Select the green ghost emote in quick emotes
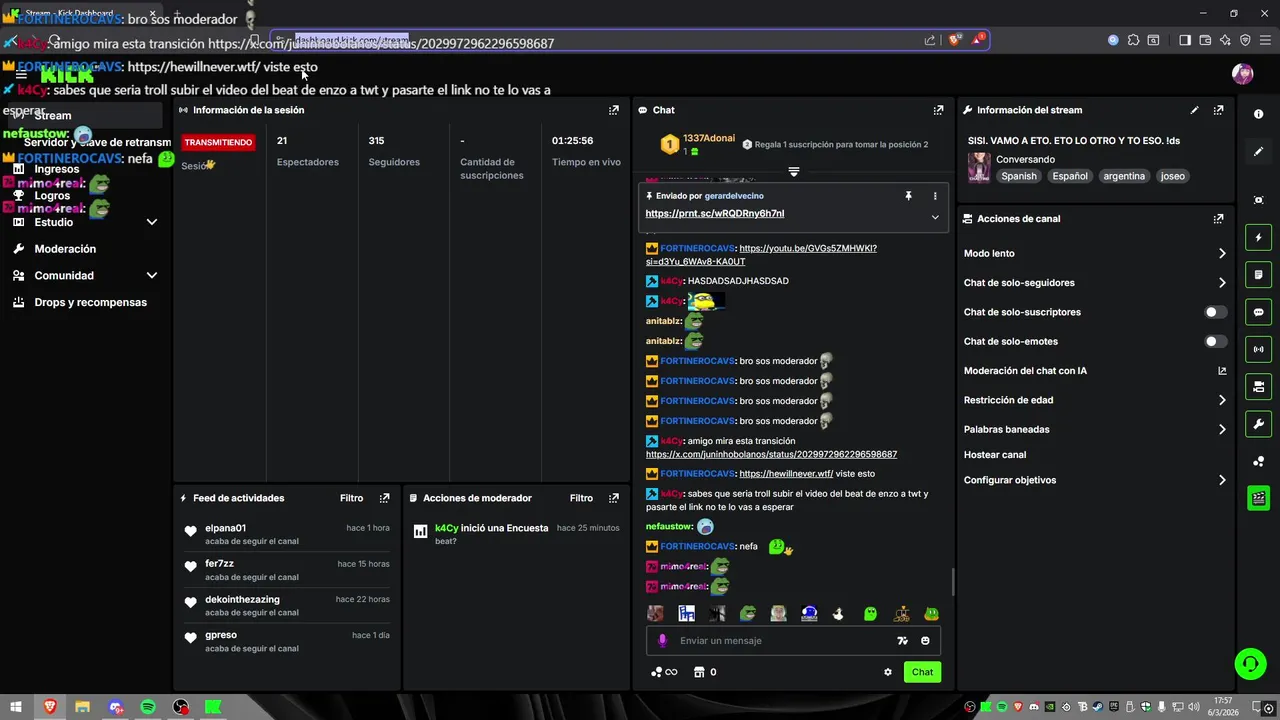1280x720 pixels. (870, 613)
